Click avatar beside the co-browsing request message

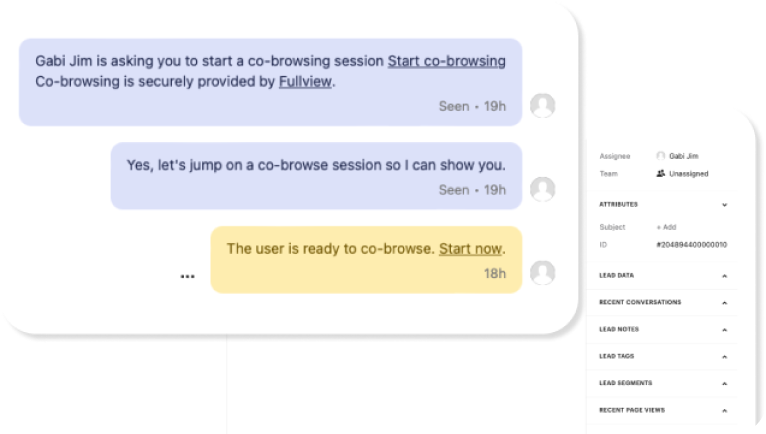point(542,105)
